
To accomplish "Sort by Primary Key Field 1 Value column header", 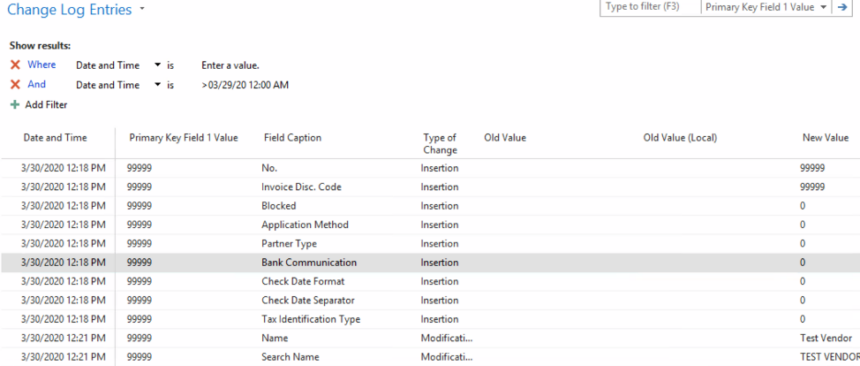I will (183, 138).
